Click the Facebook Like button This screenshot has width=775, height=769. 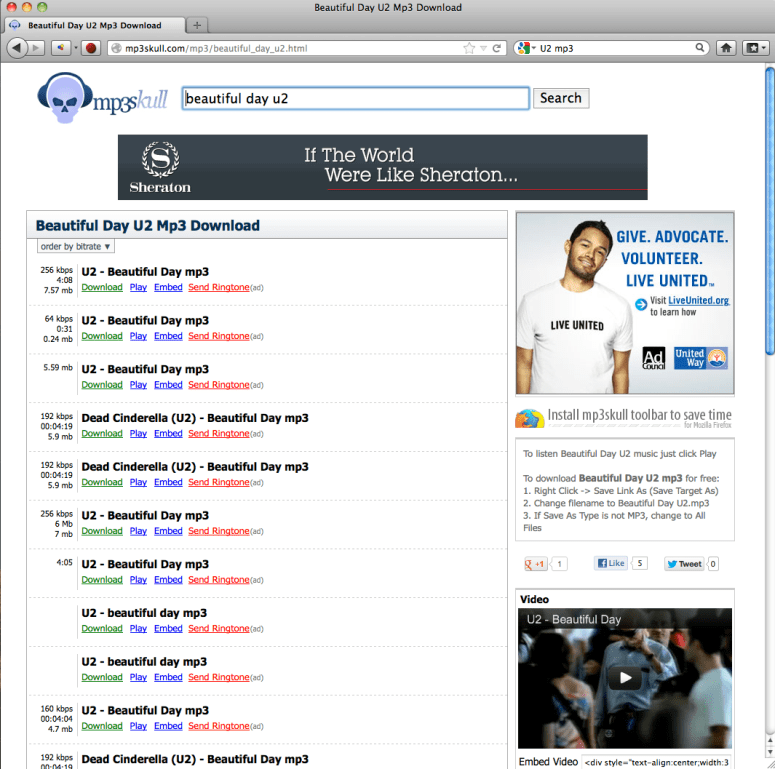[610, 563]
